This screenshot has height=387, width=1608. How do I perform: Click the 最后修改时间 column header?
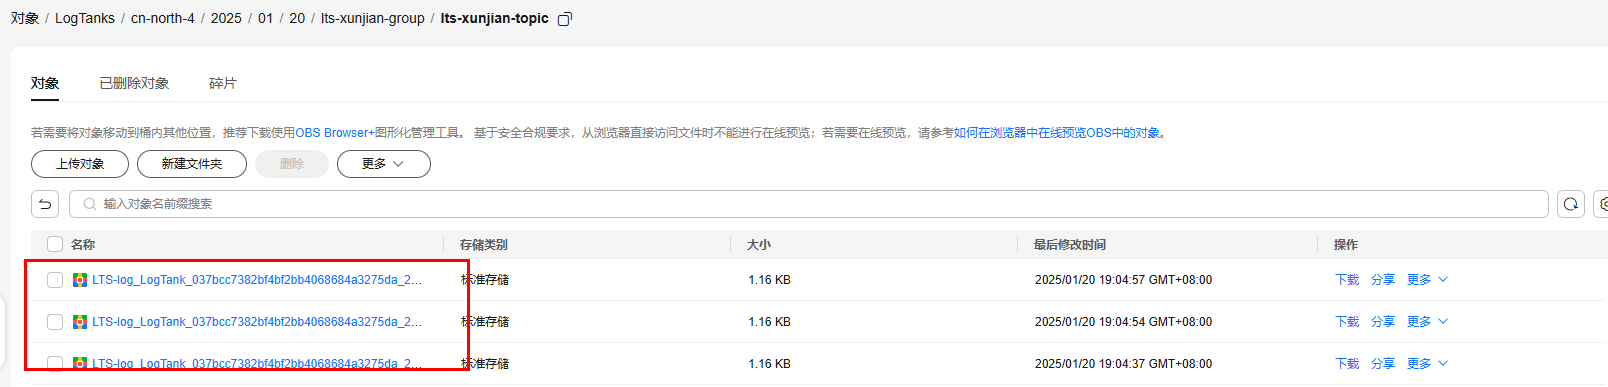(x=1070, y=244)
